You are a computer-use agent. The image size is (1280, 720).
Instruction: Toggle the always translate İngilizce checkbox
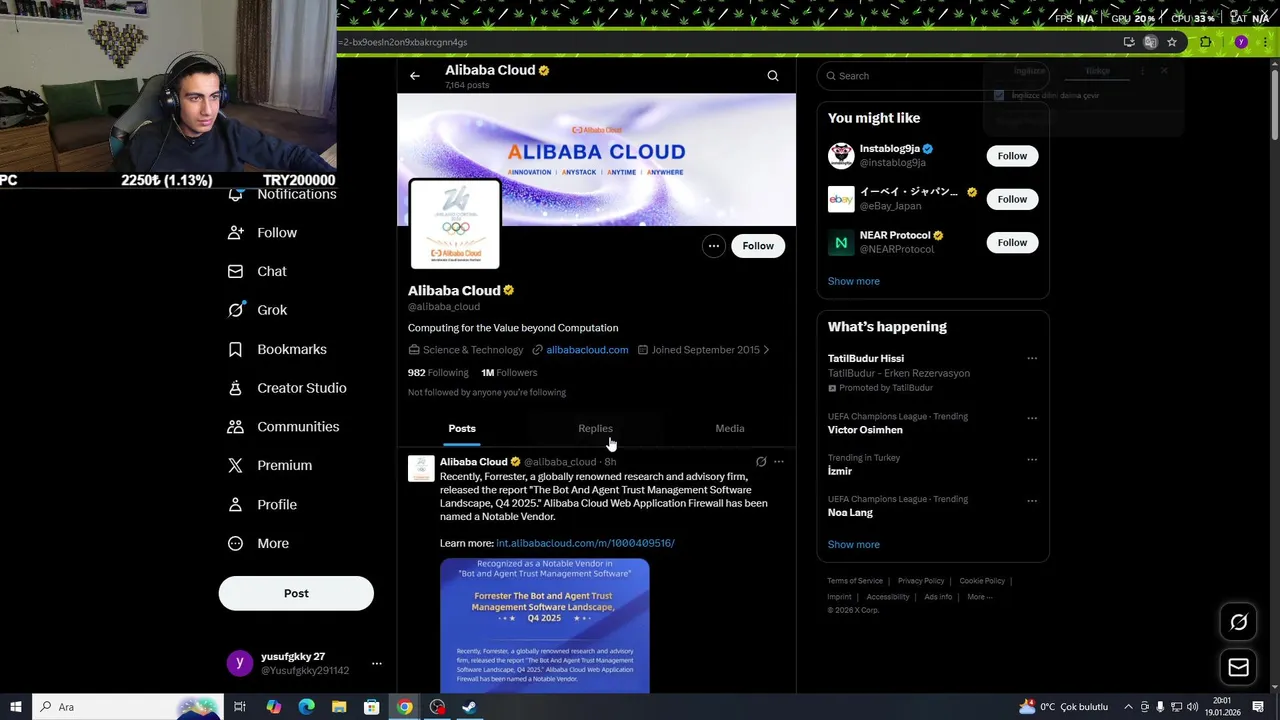click(x=999, y=96)
